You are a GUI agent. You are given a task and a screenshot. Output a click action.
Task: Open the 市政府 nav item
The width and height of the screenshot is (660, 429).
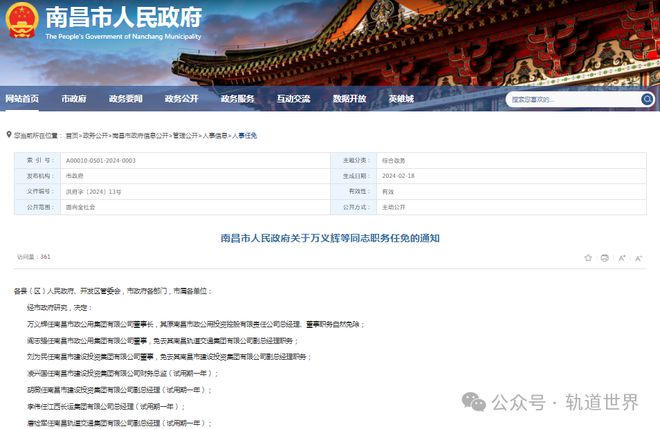point(74,99)
